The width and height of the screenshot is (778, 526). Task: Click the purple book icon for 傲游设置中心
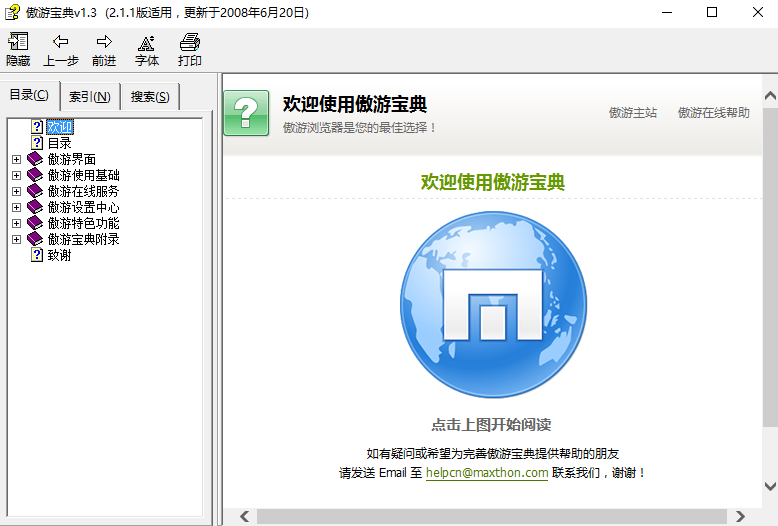point(35,207)
